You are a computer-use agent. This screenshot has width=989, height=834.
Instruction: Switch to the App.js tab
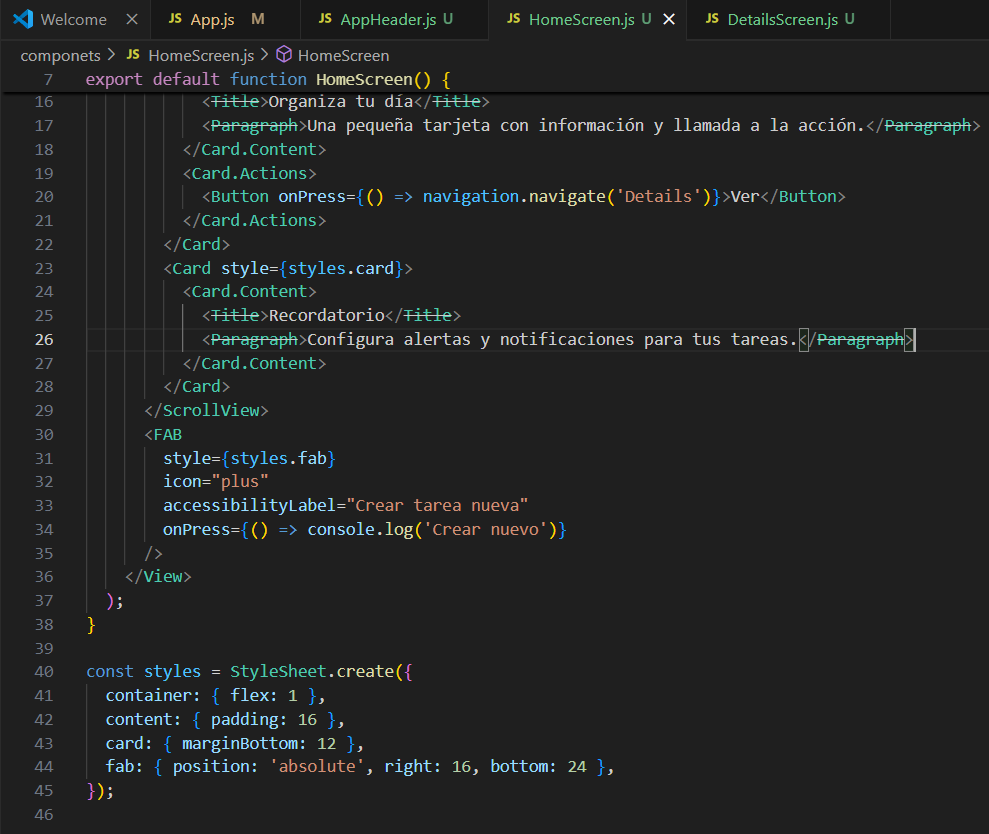point(213,20)
